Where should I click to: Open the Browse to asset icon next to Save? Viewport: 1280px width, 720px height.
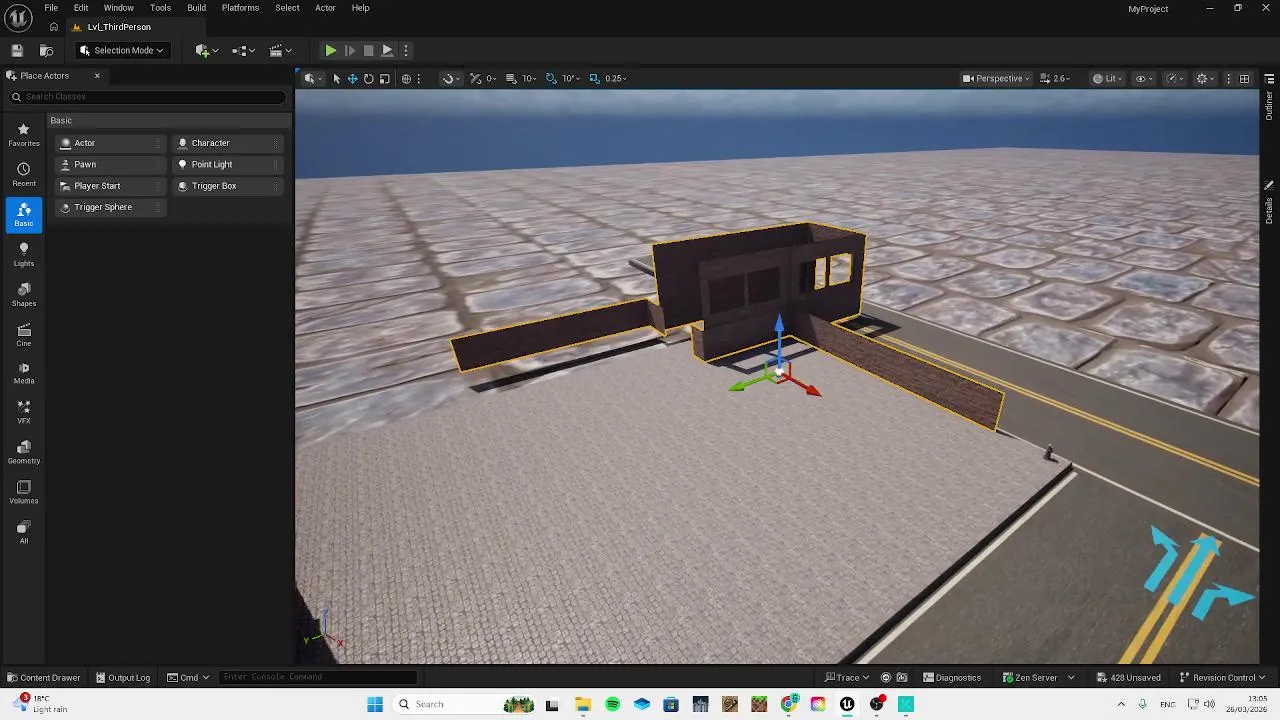pyautogui.click(x=46, y=50)
